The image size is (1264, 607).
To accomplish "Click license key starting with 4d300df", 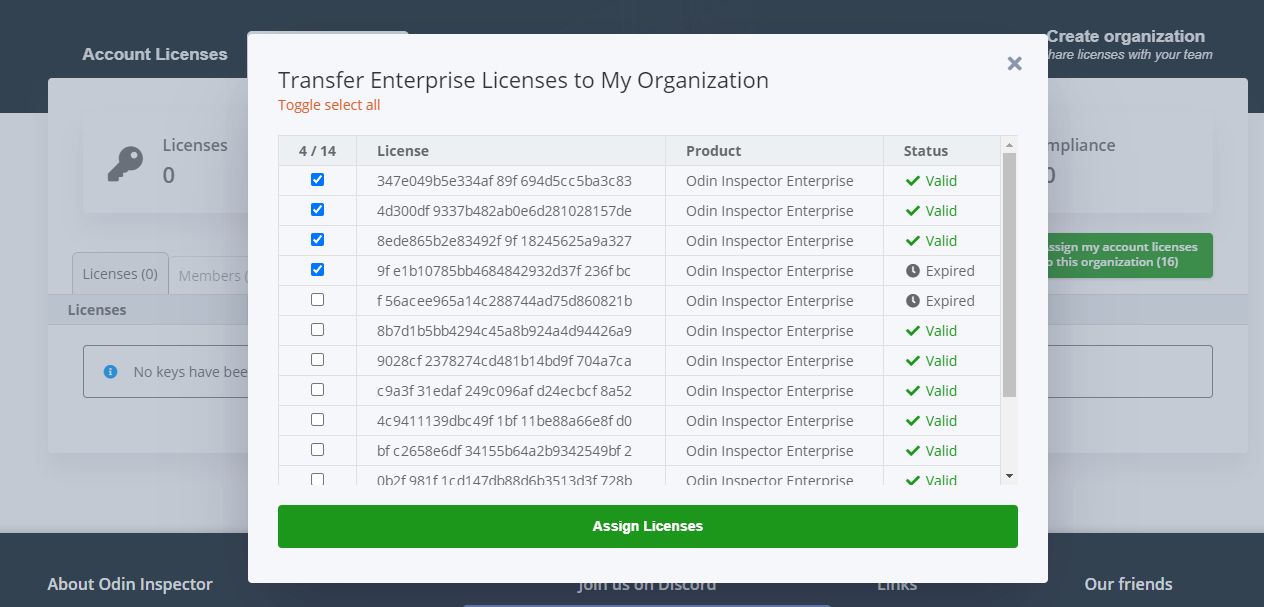I will pyautogui.click(x=504, y=211).
